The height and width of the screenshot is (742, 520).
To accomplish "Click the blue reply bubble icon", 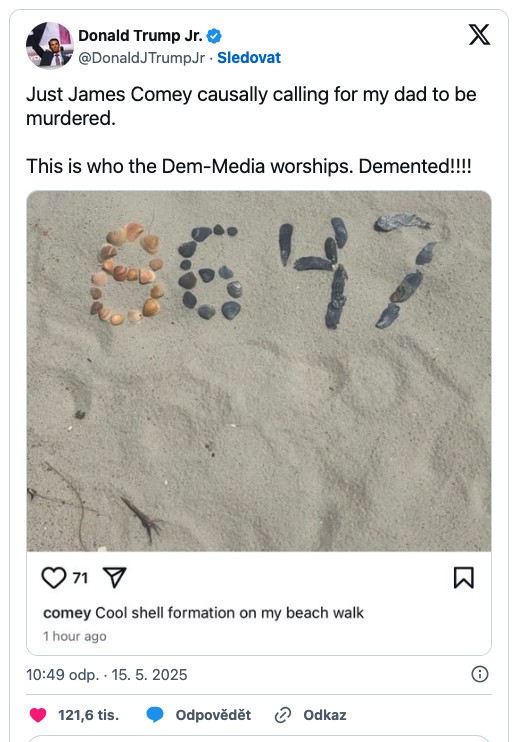I will (x=155, y=715).
